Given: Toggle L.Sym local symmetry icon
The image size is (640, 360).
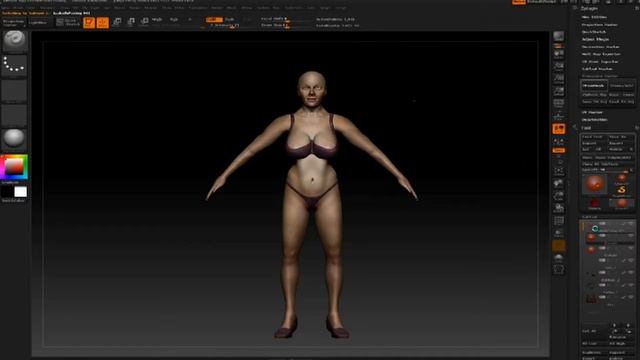Looking at the screenshot, I should click(x=559, y=142).
